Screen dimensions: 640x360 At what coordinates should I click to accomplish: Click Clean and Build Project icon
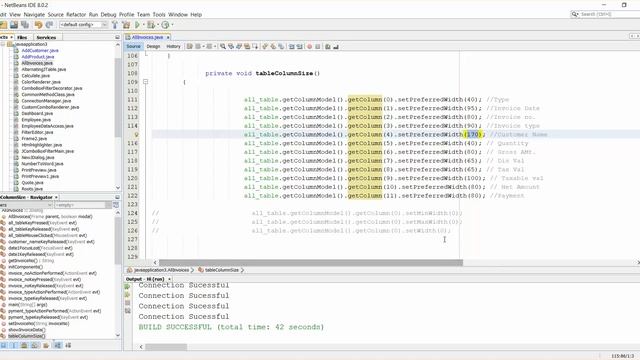point(126,25)
